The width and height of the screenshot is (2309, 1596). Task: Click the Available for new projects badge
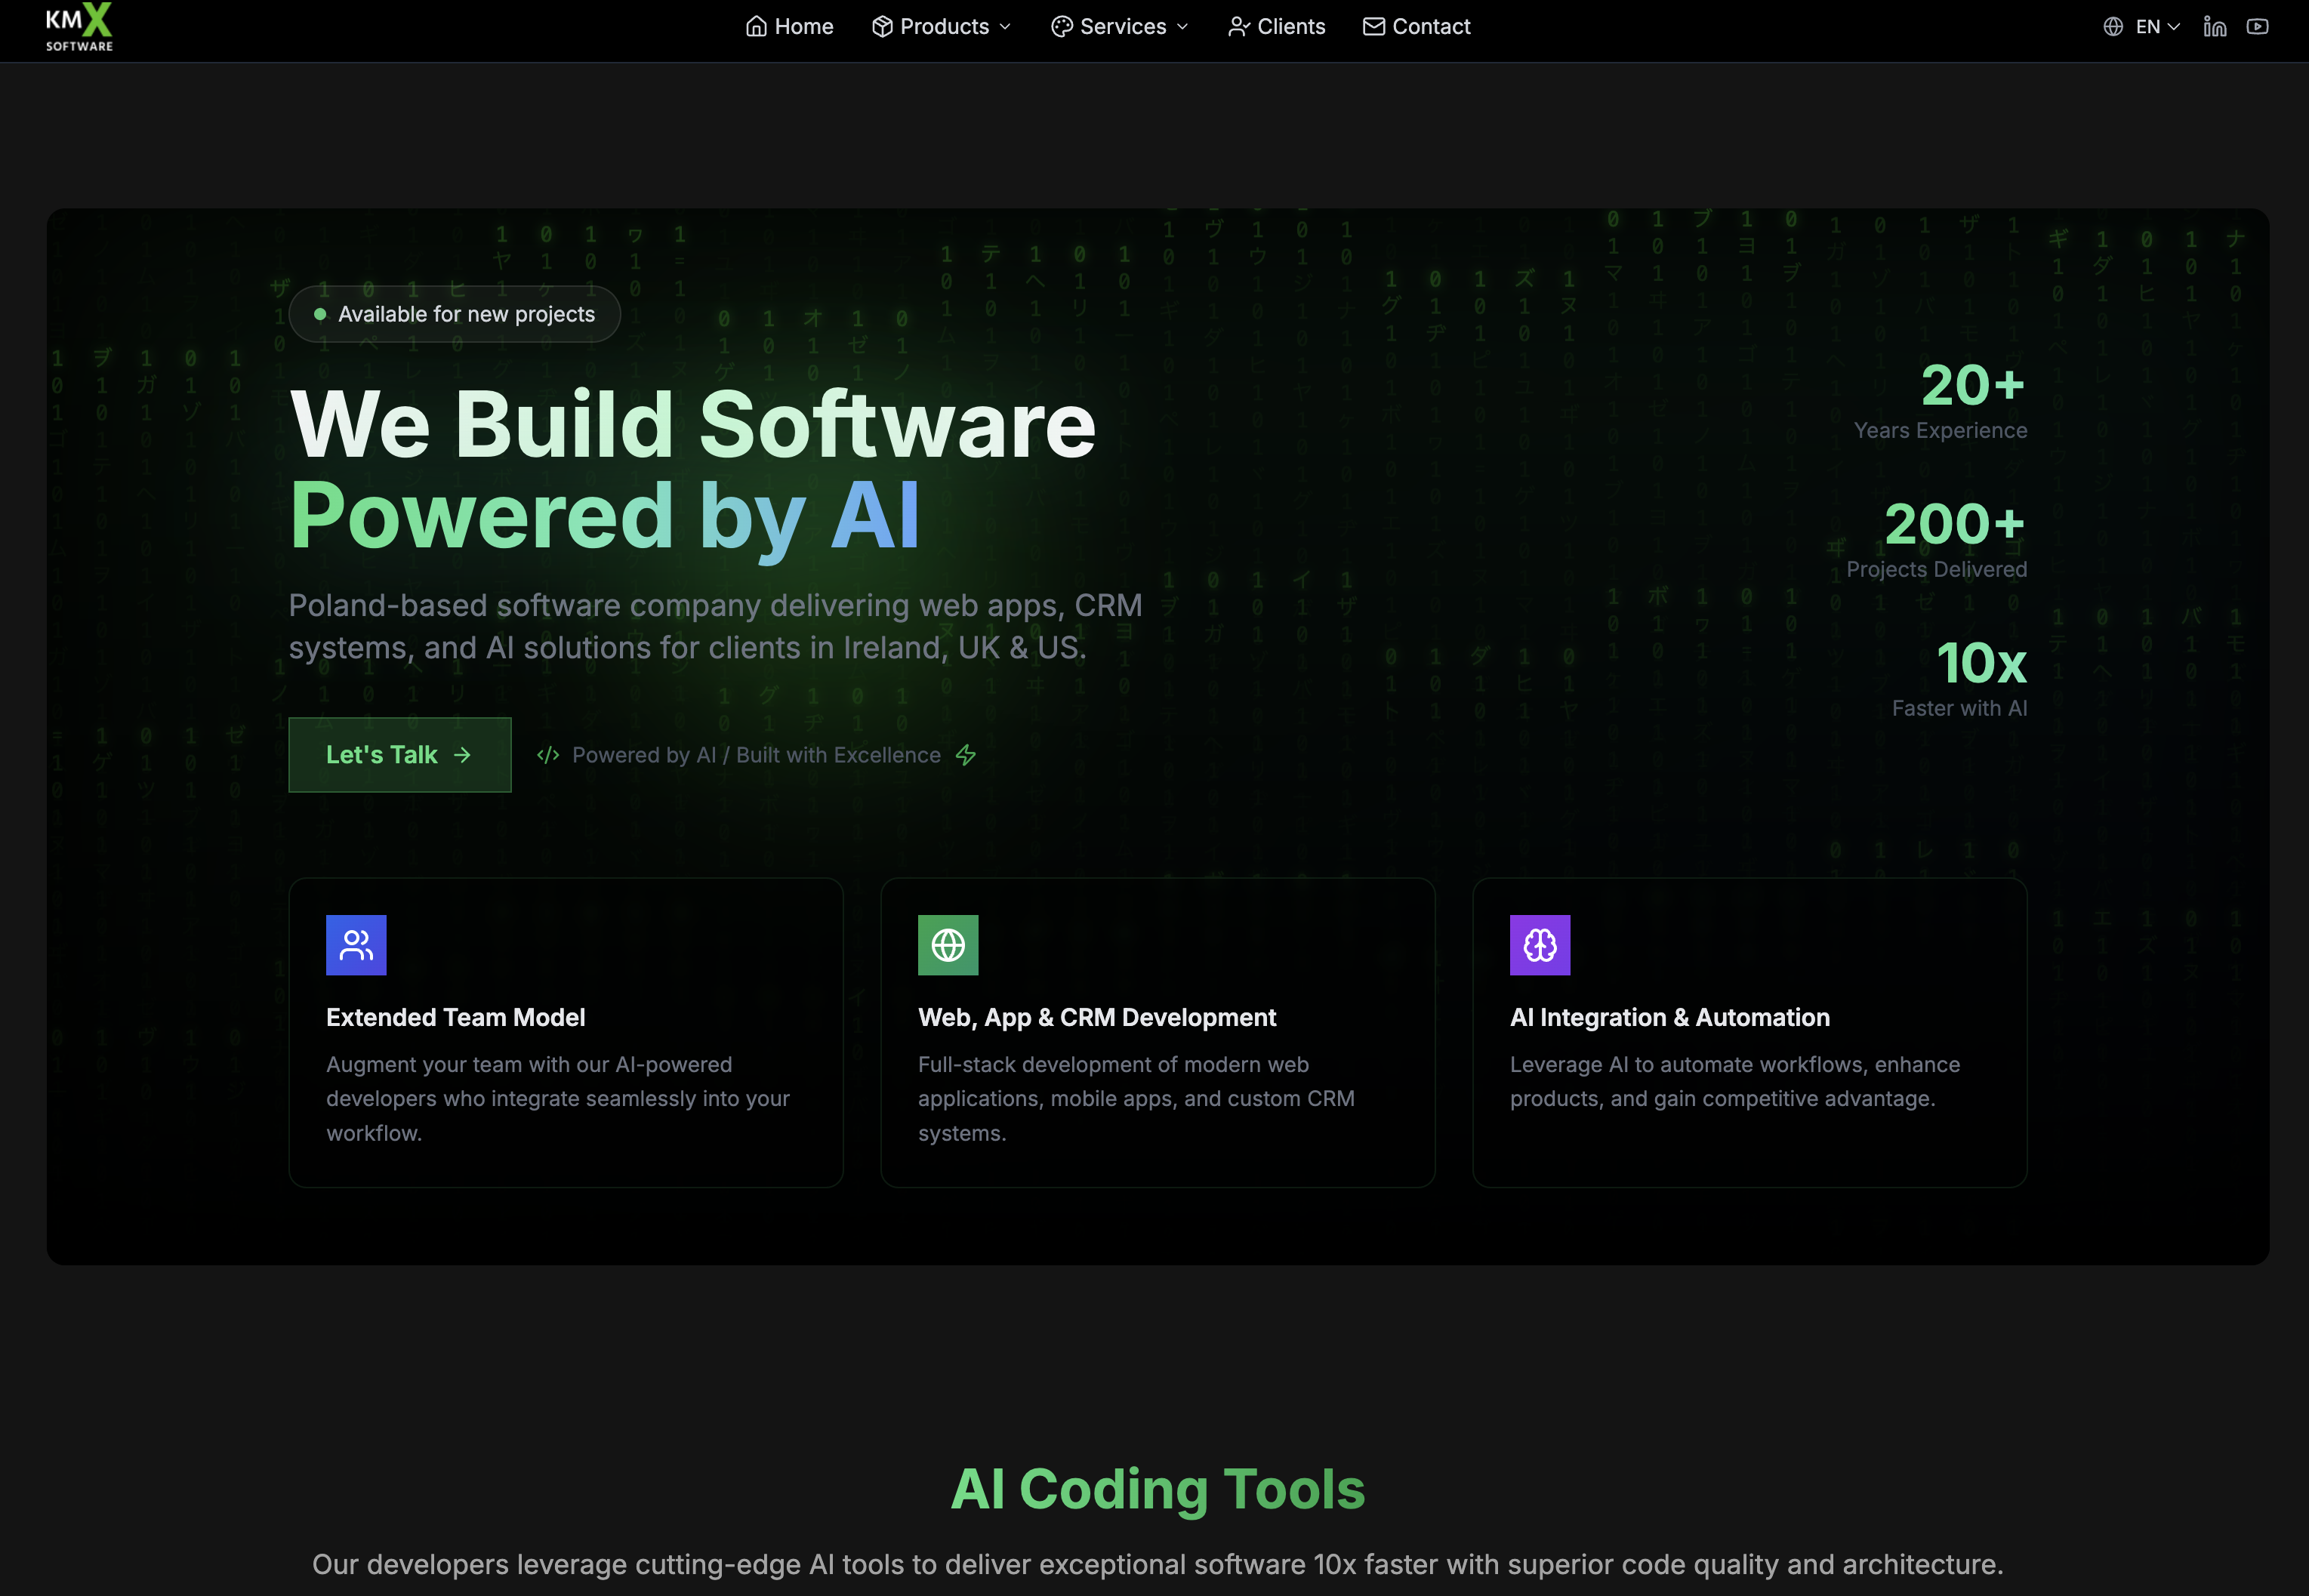(455, 314)
